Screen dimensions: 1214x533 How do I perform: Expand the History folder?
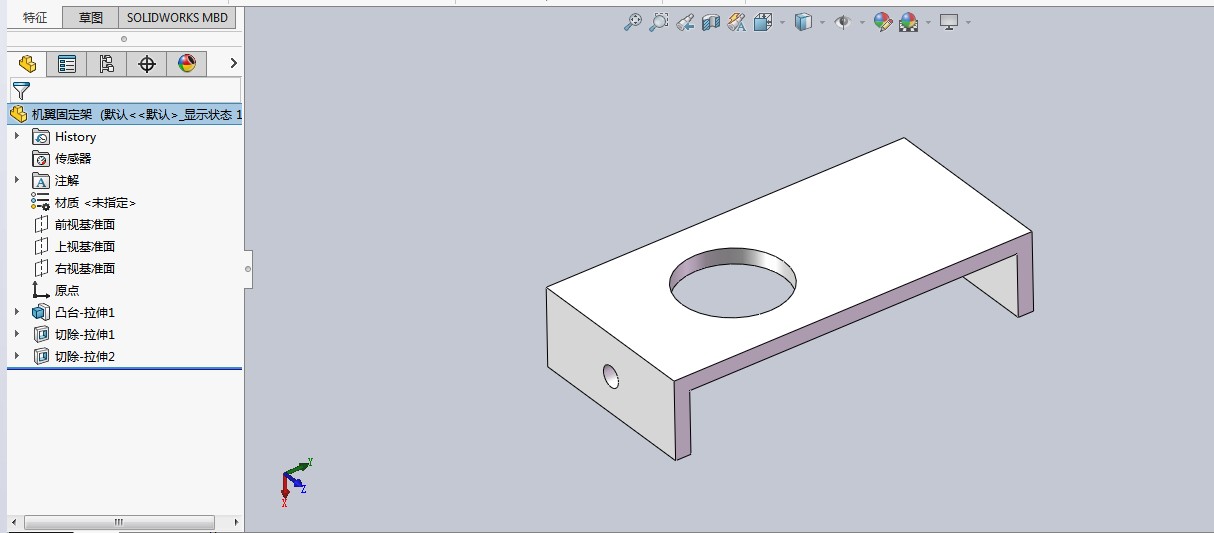click(17, 136)
